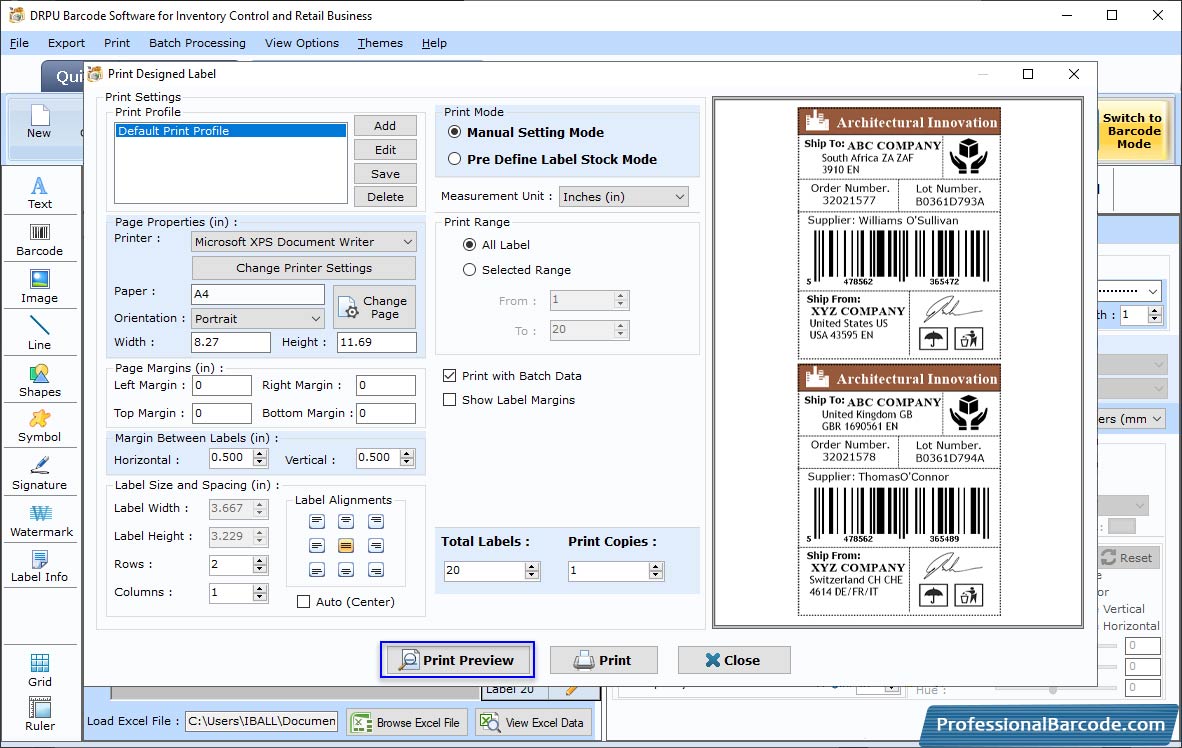
Task: Click the Print button
Action: coord(603,660)
